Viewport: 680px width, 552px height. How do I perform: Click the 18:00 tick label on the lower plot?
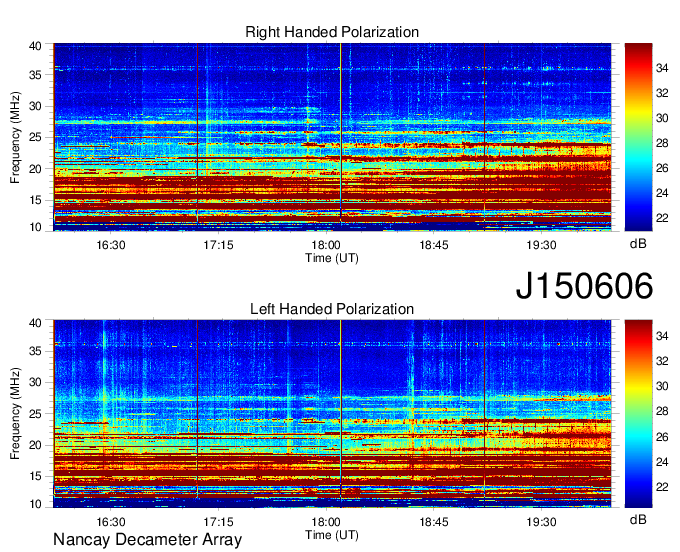[x=326, y=522]
